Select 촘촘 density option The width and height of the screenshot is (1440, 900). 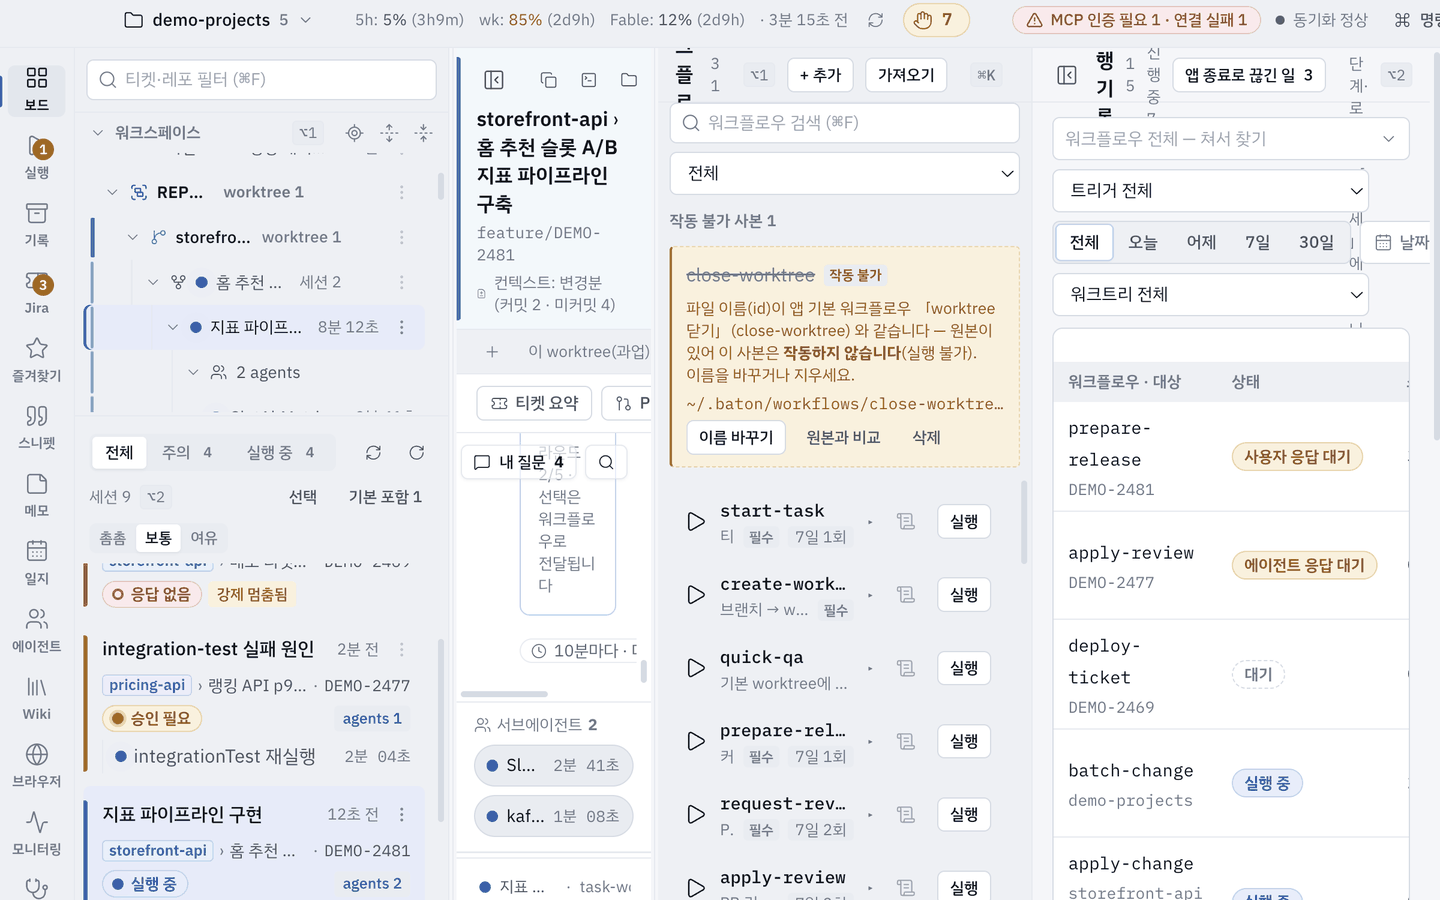113,538
